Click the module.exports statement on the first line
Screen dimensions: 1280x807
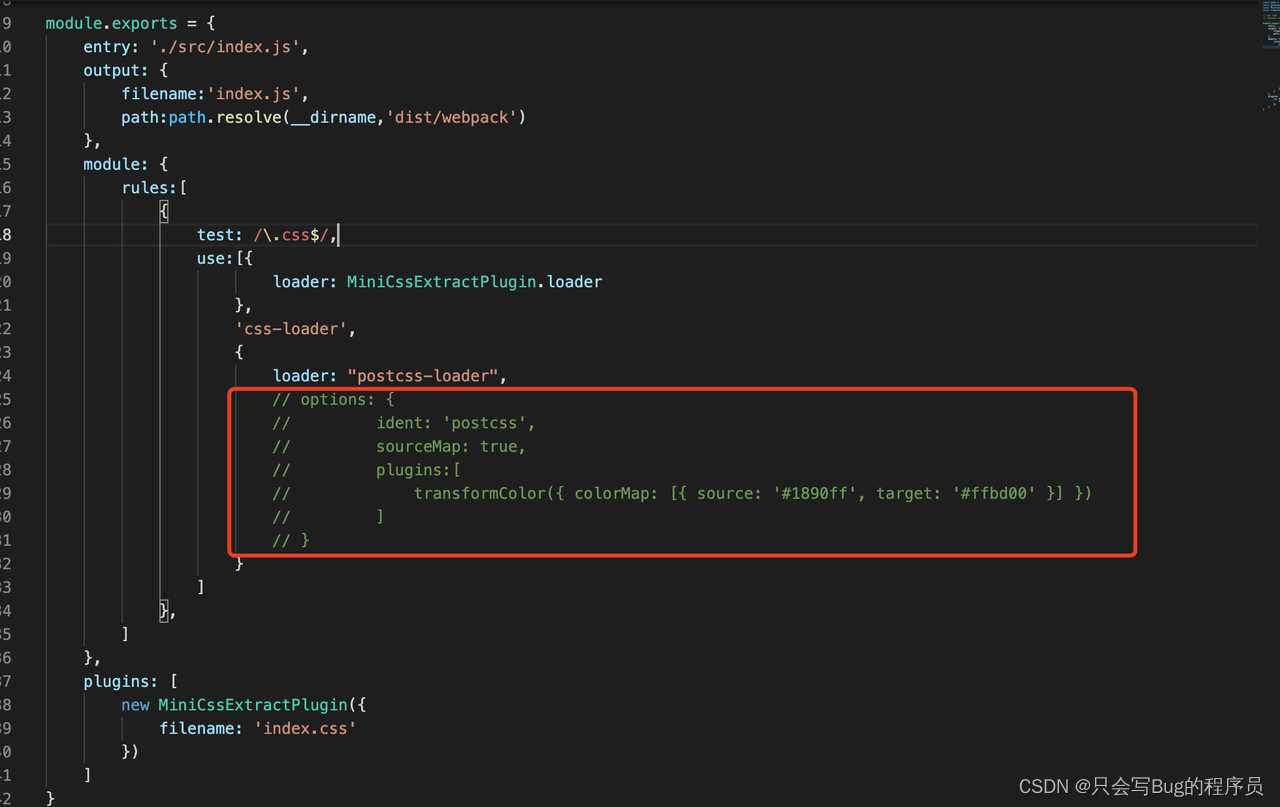pyautogui.click(x=111, y=23)
